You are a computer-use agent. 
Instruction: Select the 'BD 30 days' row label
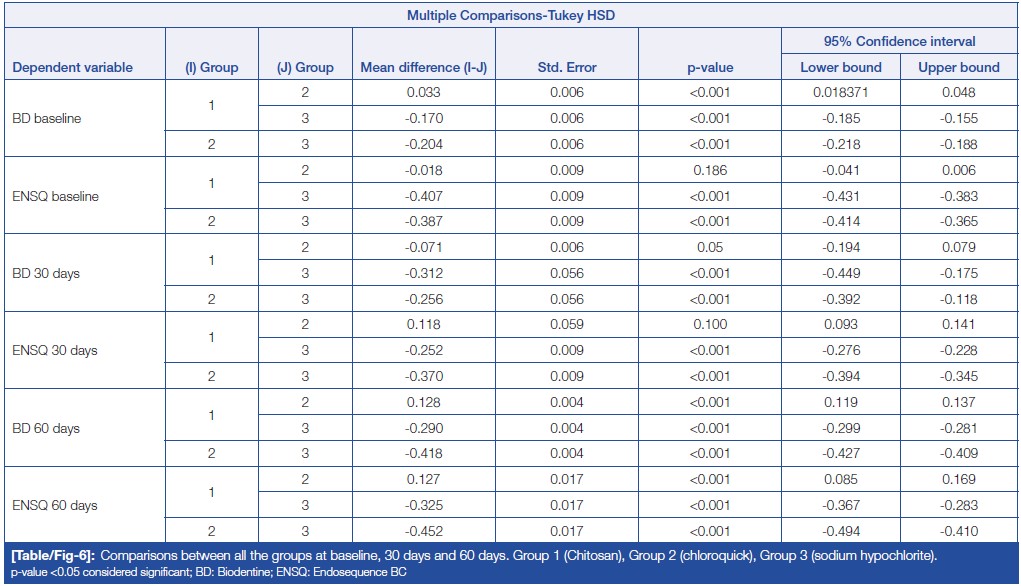(x=45, y=274)
